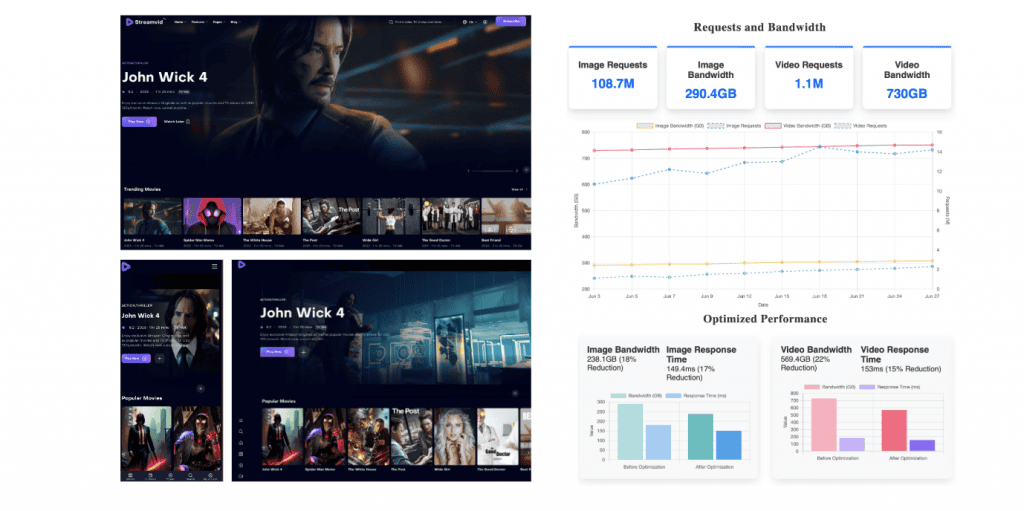Click the account icon at the right of the mobile bar
Image resolution: width=1024 pixels, height=511 pixels.
tap(210, 476)
